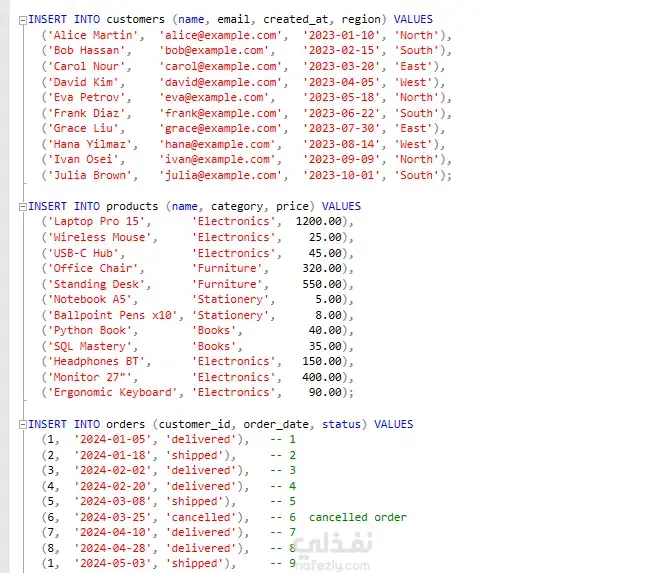The width and height of the screenshot is (665, 573).
Task: Click the 'Wireless Mouse' product name
Action: point(99,237)
